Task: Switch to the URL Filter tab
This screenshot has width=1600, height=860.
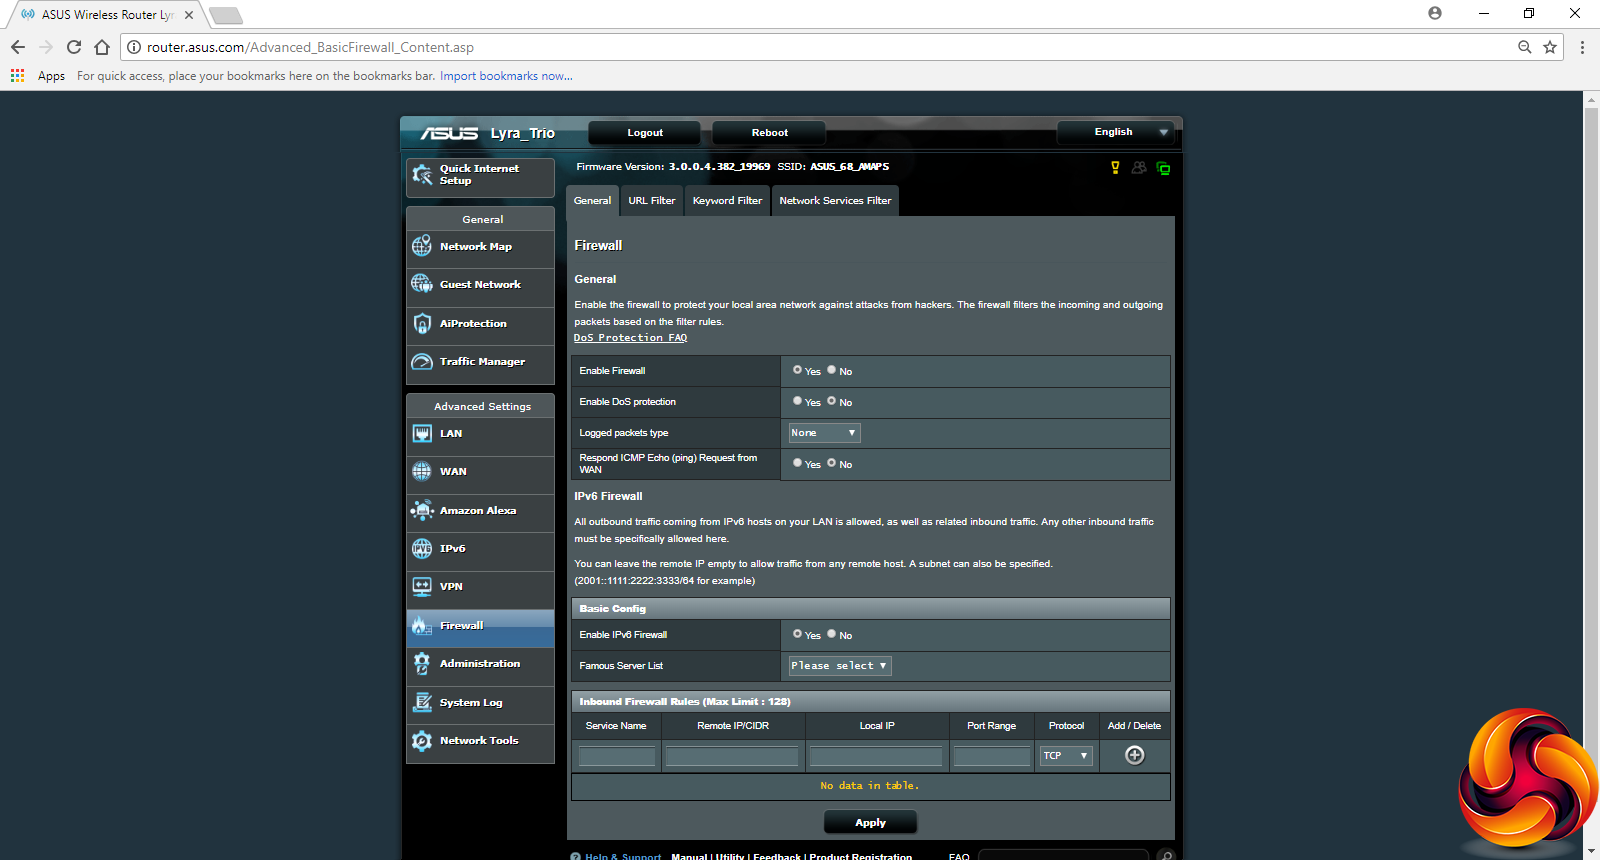Action: pos(651,201)
